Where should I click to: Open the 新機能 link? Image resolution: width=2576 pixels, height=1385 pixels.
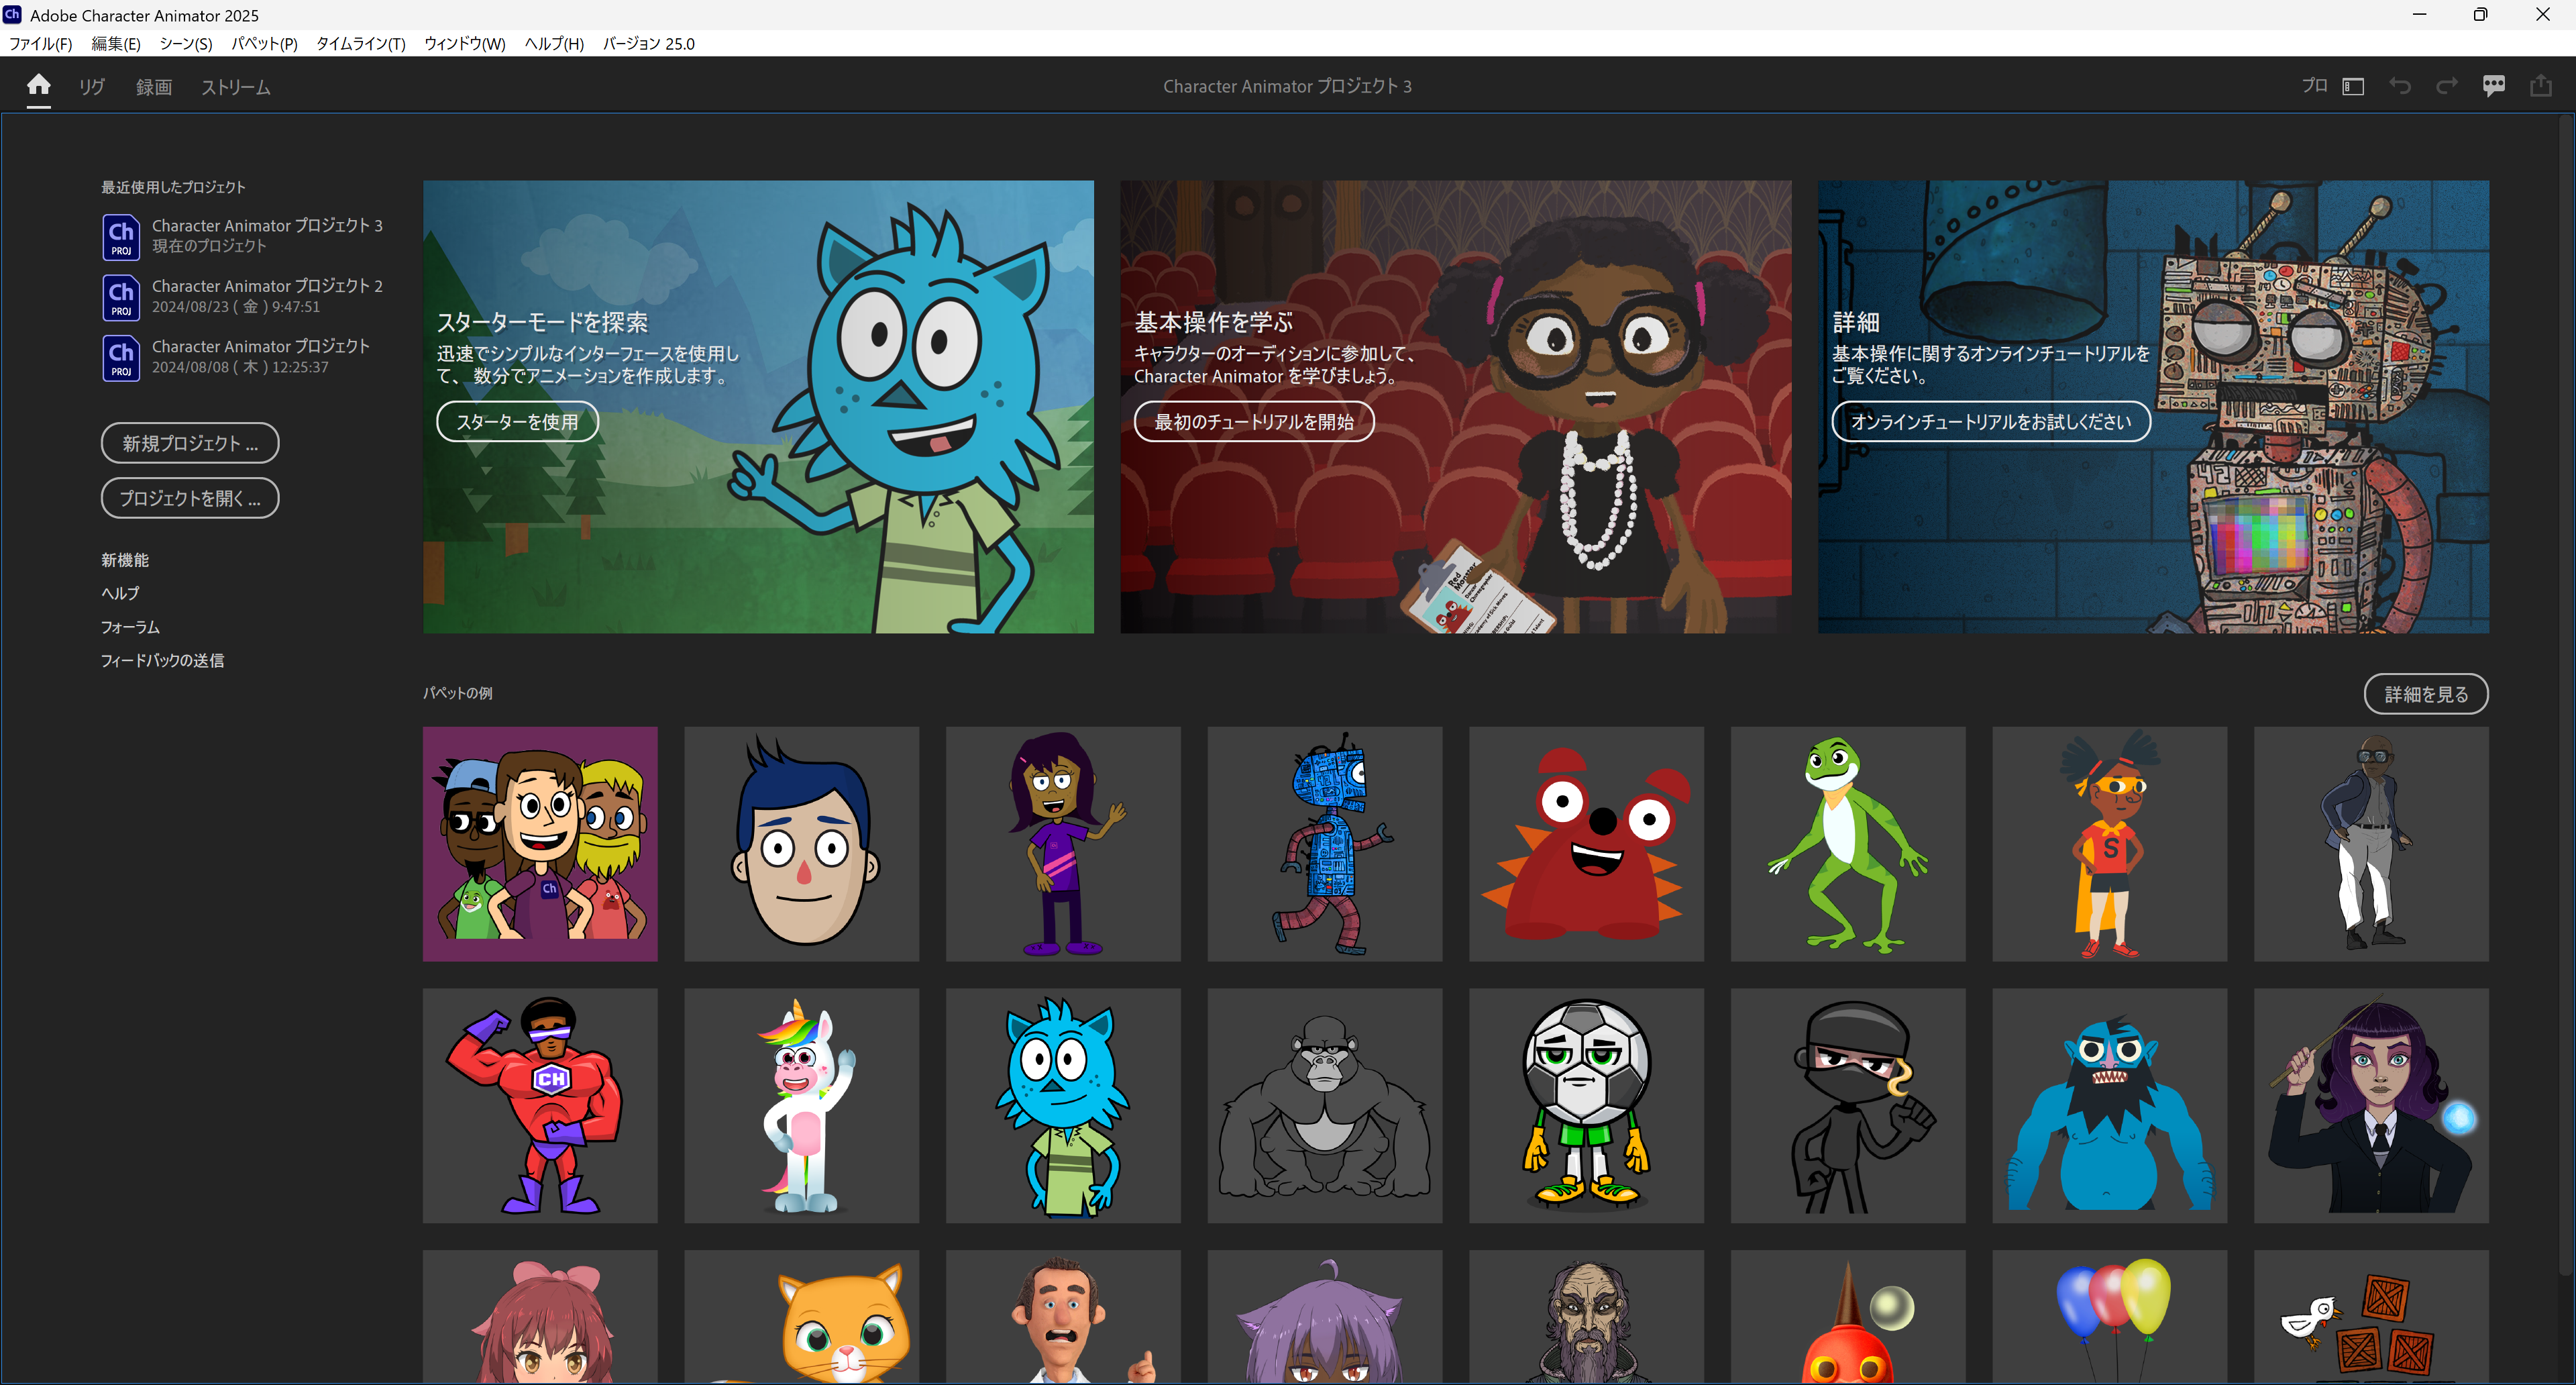coord(125,560)
